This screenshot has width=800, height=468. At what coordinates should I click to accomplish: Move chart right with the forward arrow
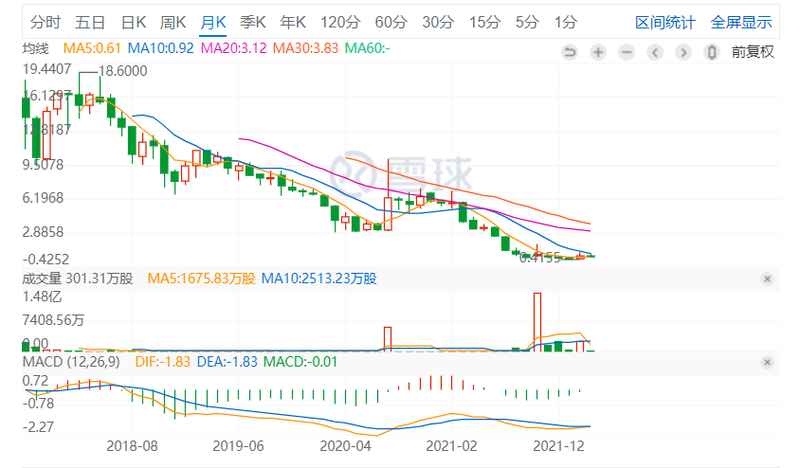tap(684, 52)
